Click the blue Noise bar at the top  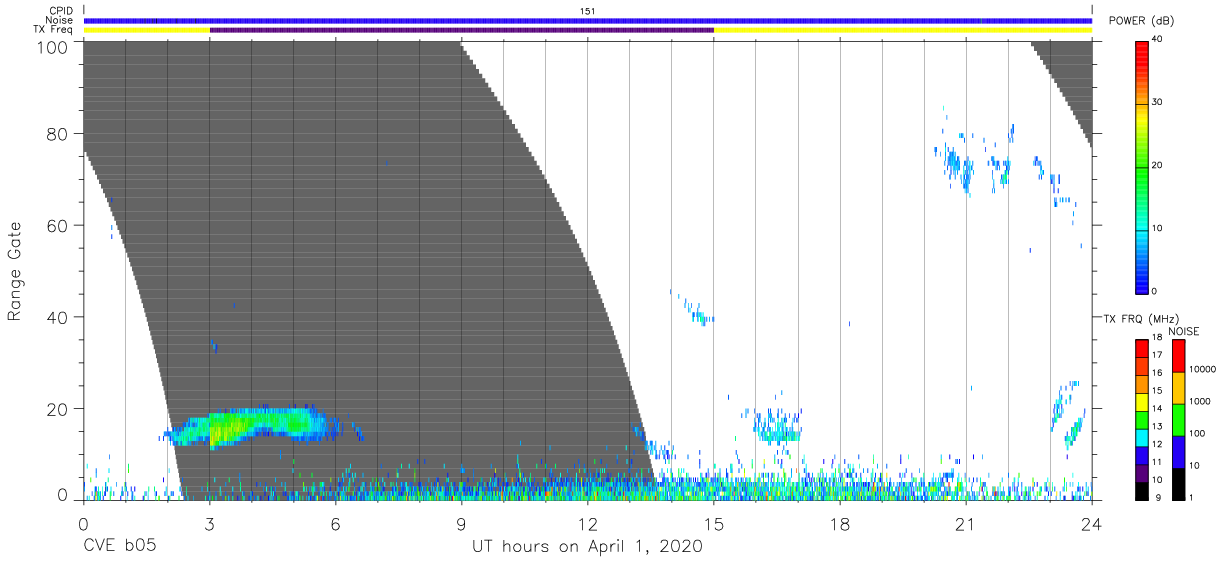click(587, 20)
